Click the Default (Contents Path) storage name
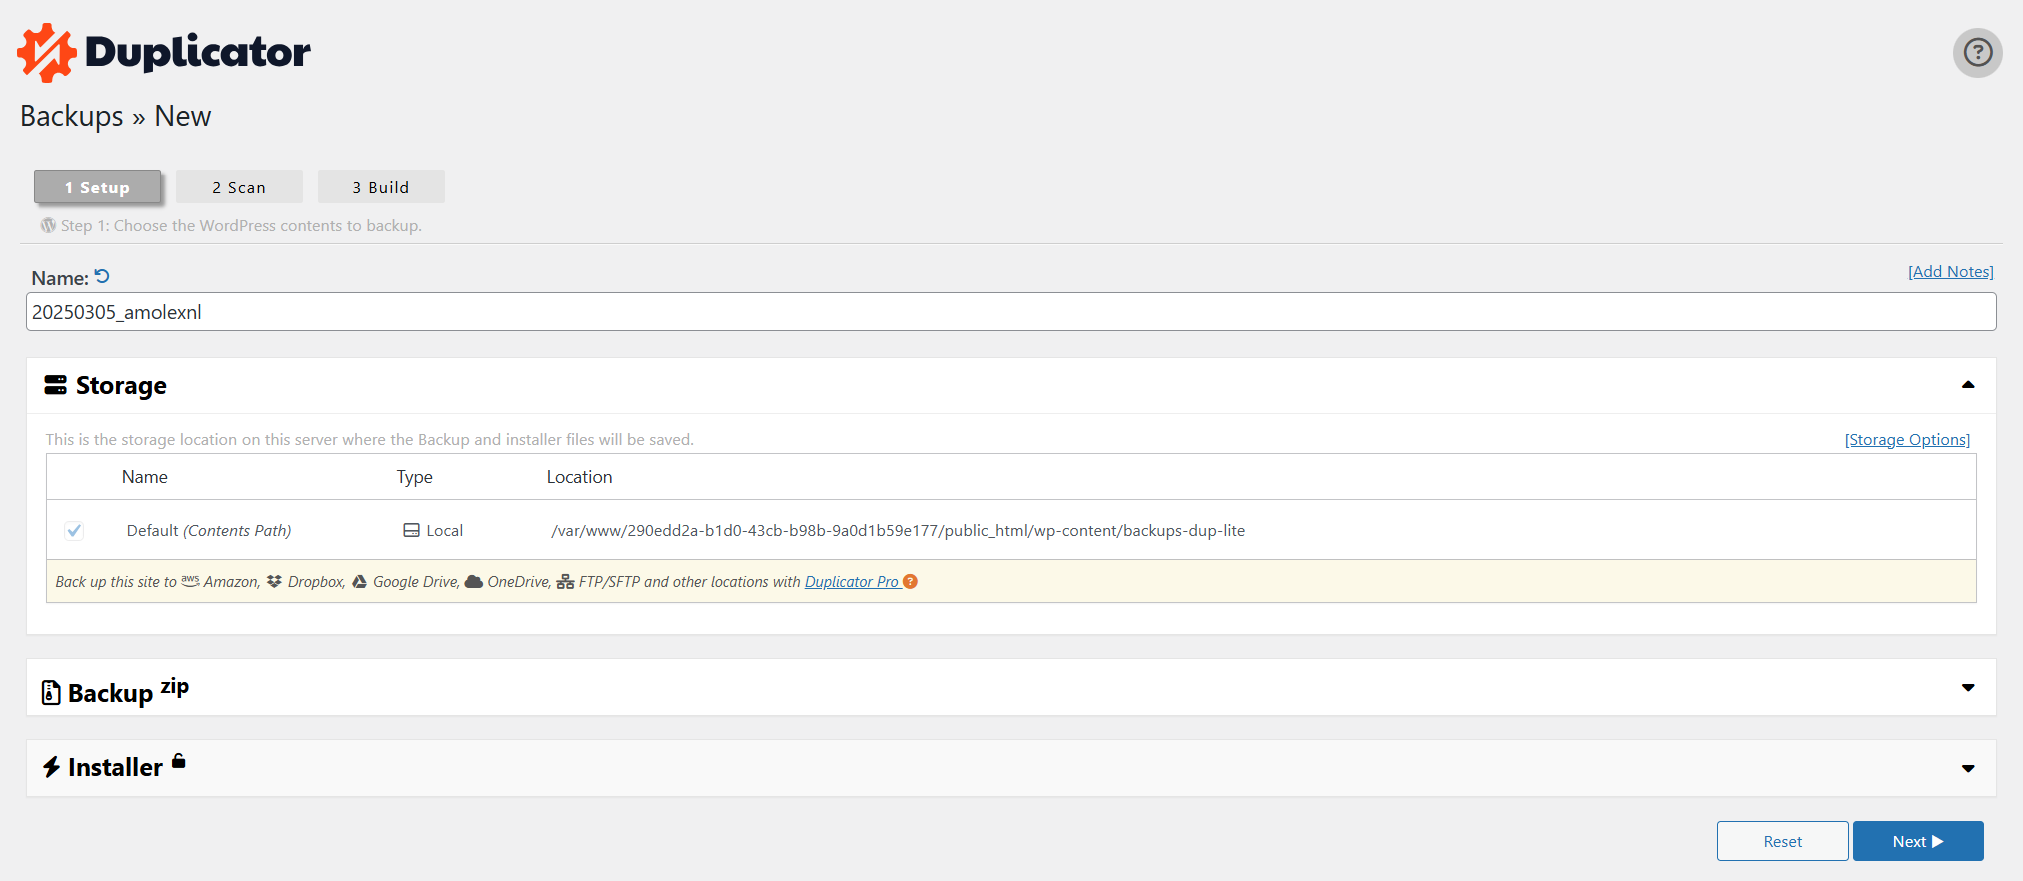The width and height of the screenshot is (2023, 881). 209,530
